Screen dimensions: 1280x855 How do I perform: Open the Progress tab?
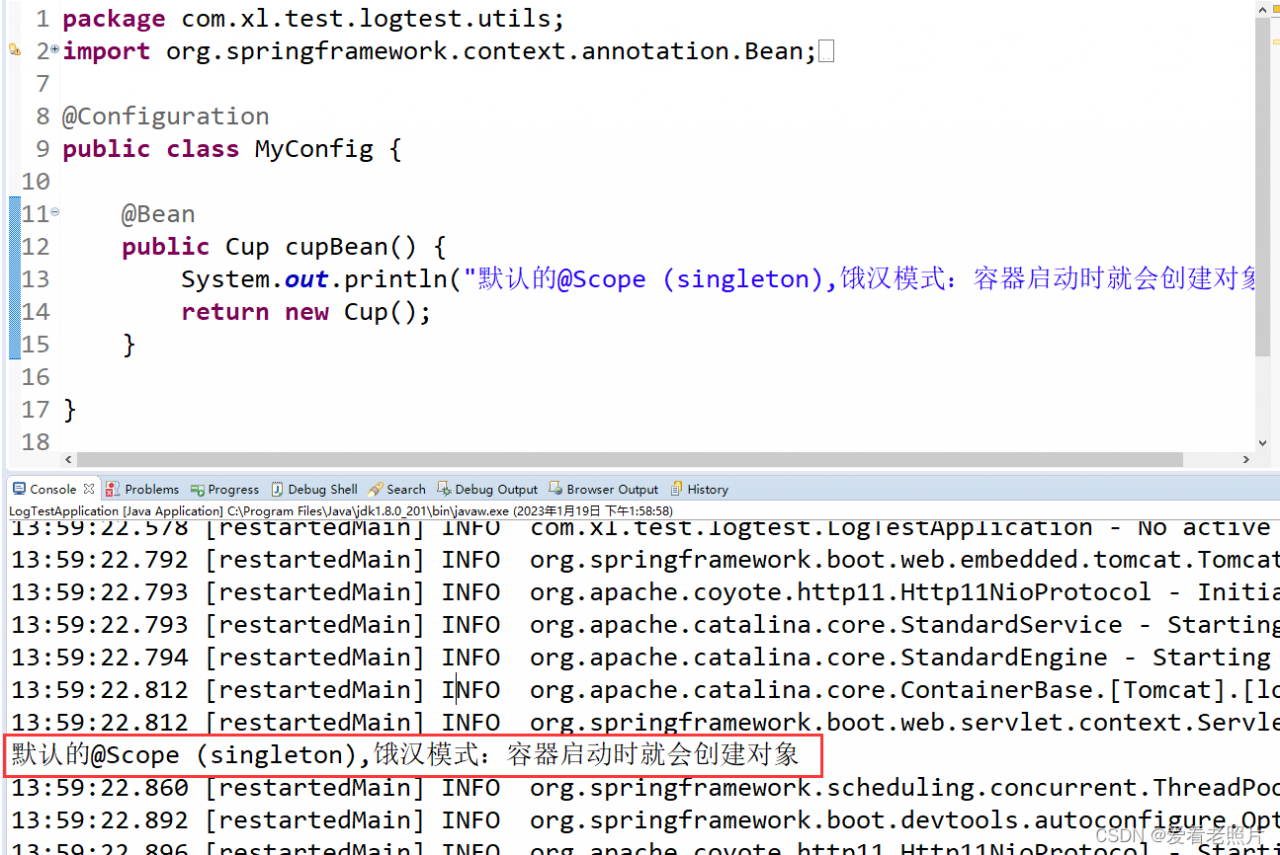pyautogui.click(x=225, y=489)
